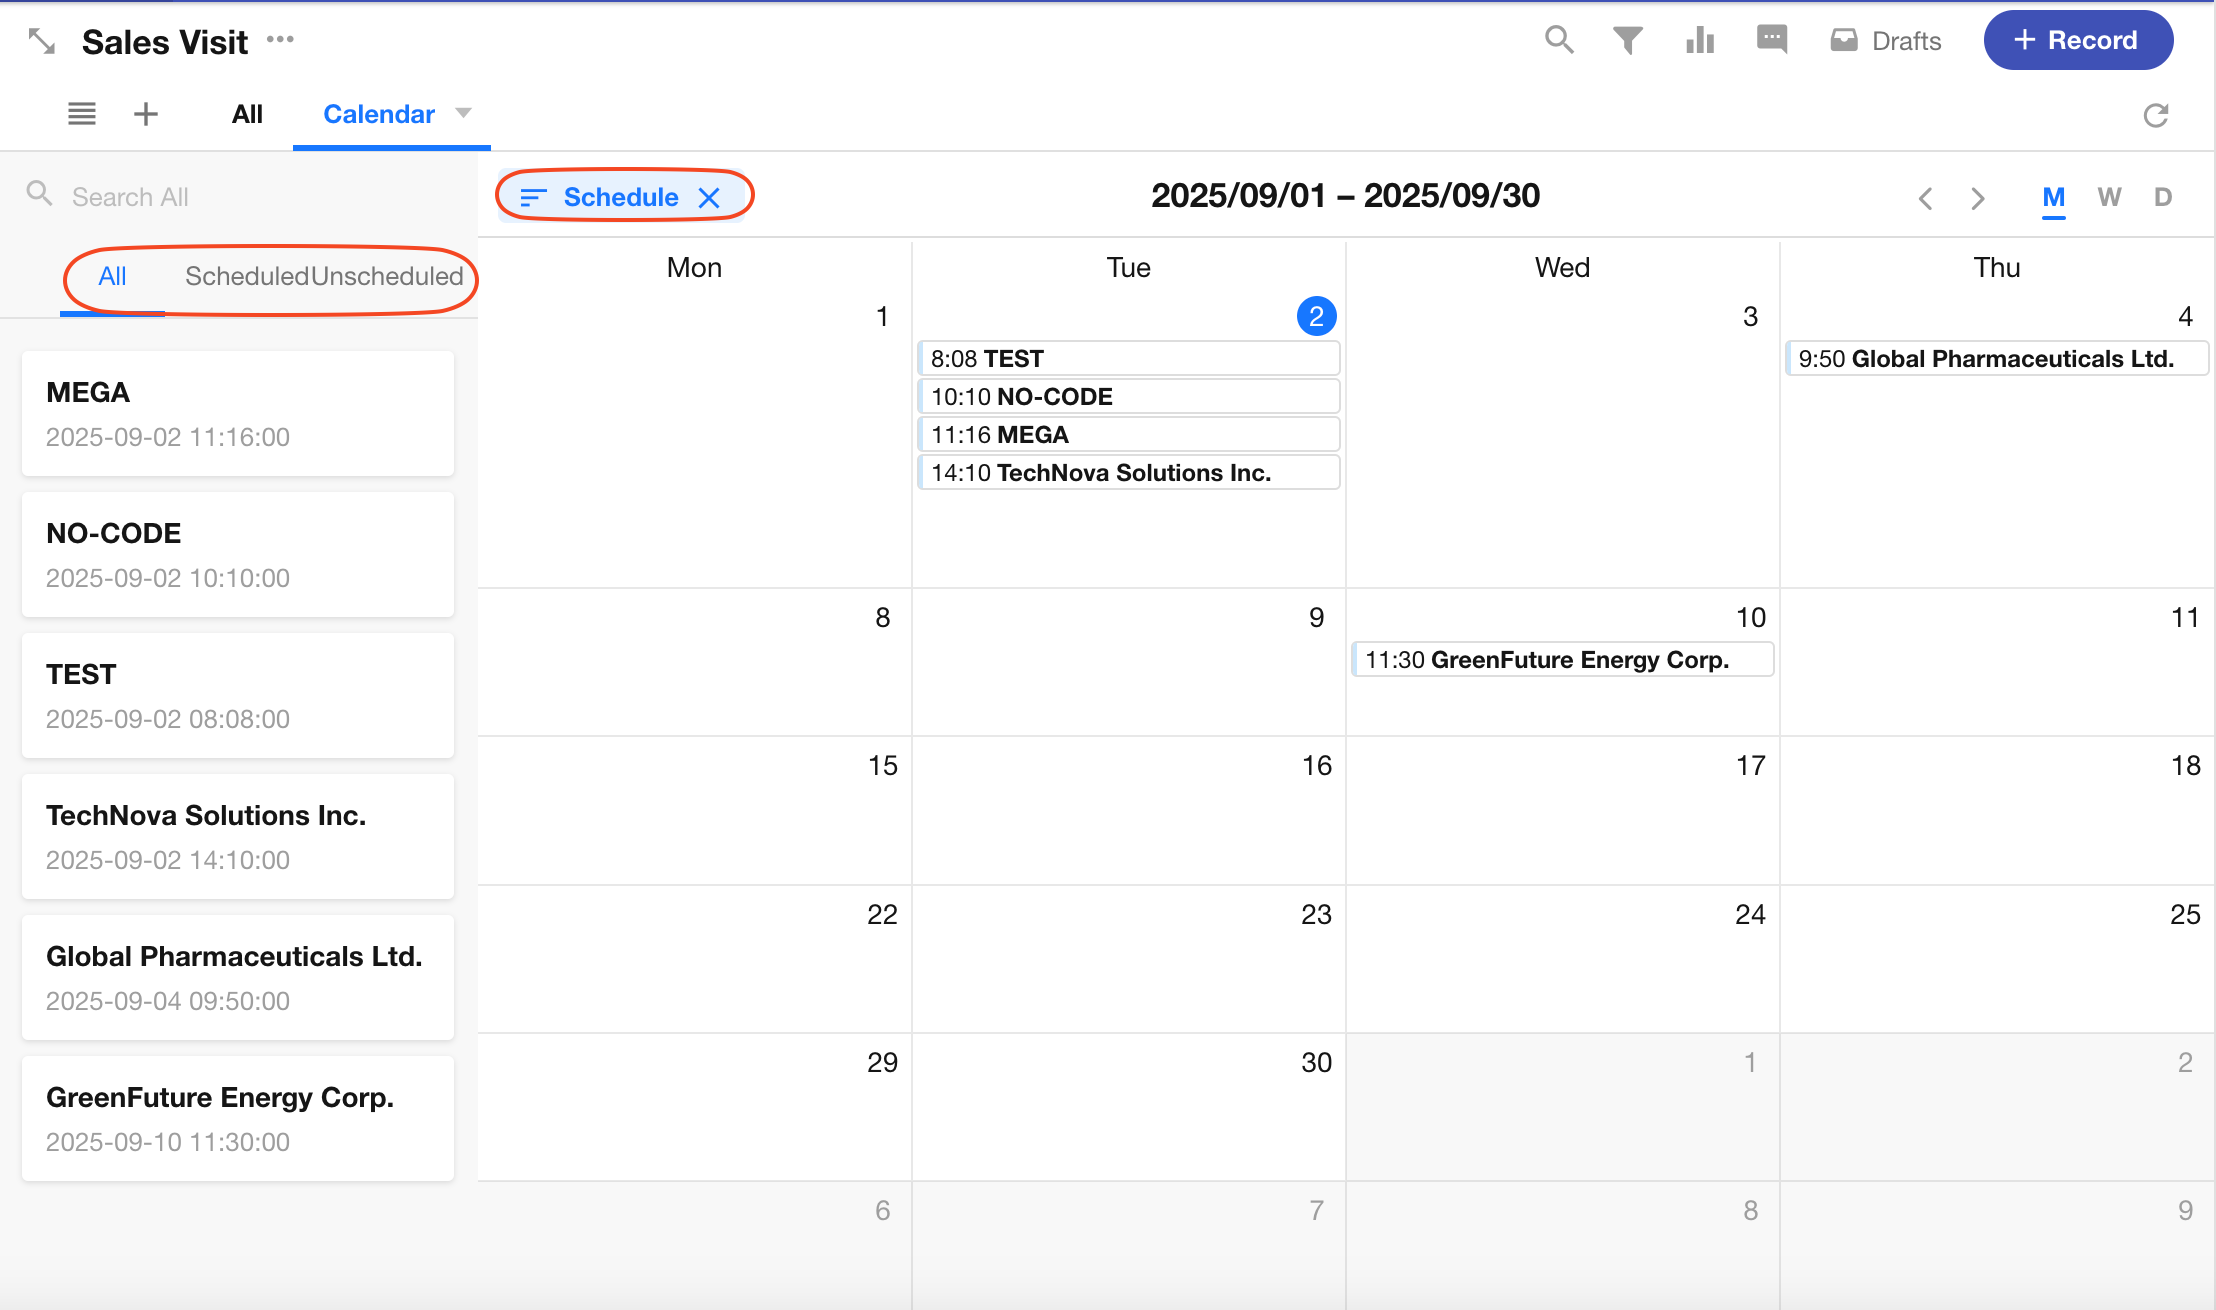Click the + Record button
2216x1310 pixels.
2078,40
